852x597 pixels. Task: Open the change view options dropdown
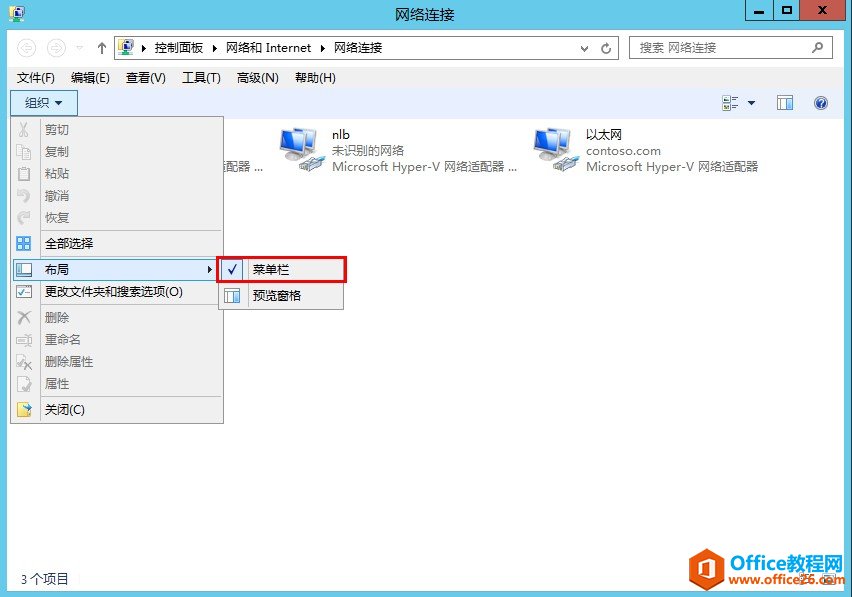point(750,102)
